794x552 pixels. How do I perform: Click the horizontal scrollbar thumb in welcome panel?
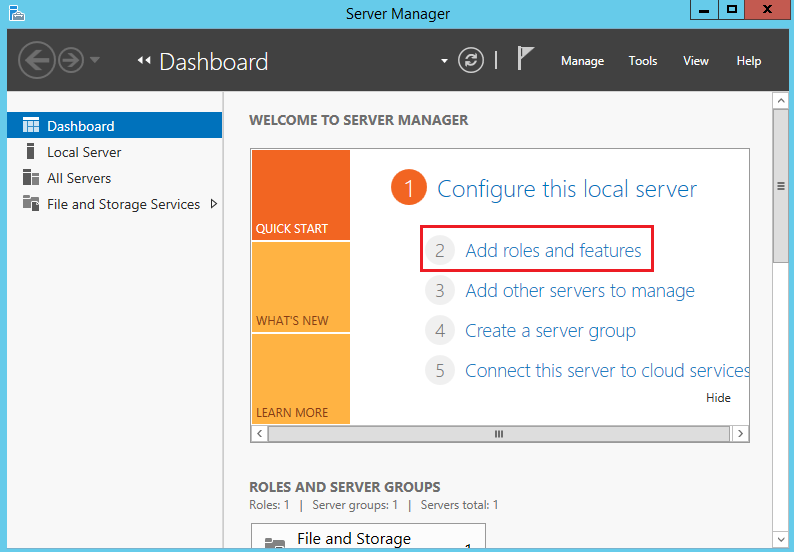[x=499, y=434]
